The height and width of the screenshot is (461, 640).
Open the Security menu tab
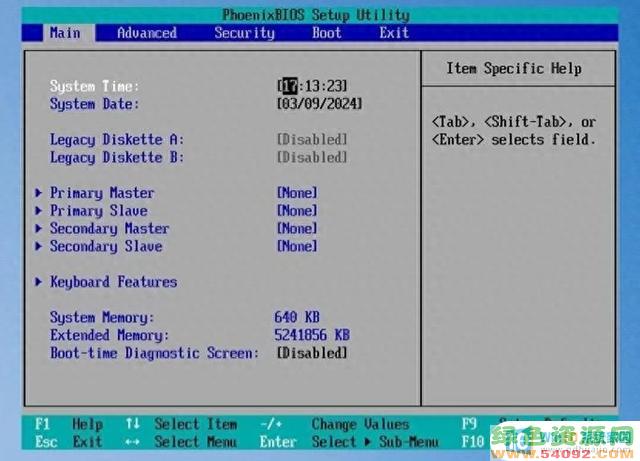pos(244,33)
